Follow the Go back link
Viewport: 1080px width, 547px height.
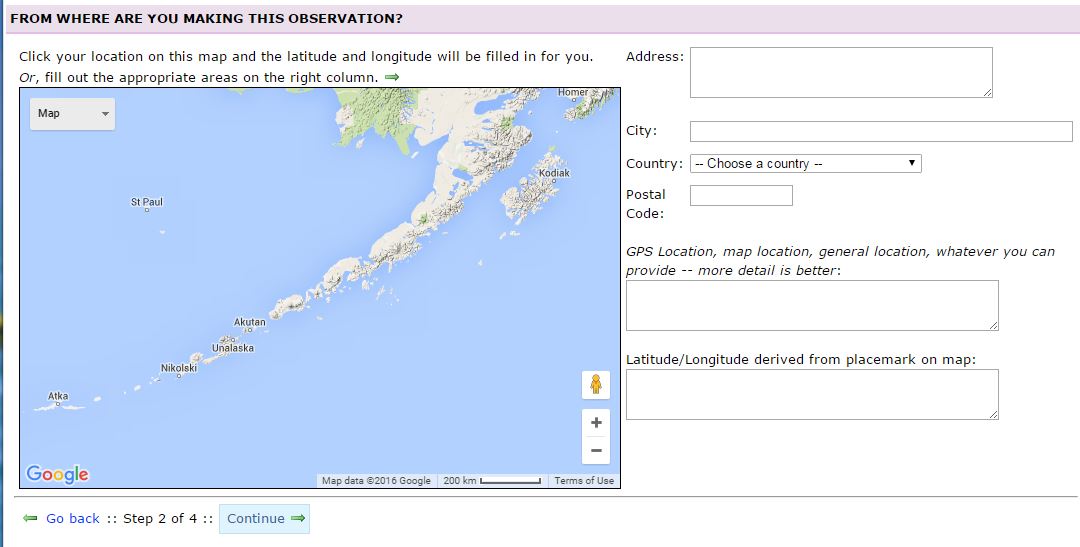click(73, 518)
